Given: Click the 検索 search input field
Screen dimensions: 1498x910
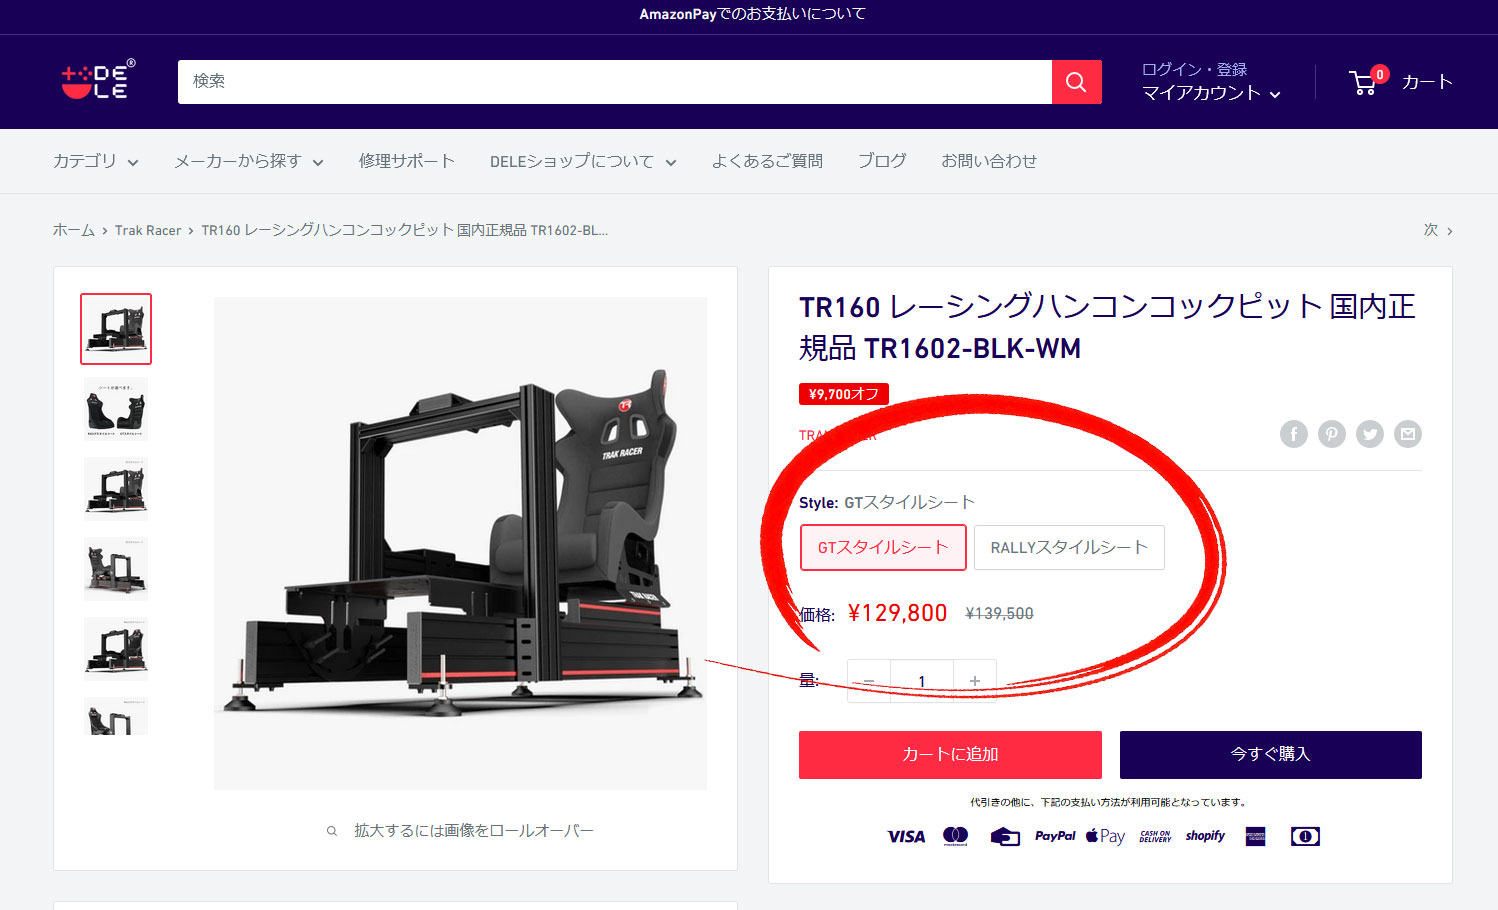Looking at the screenshot, I should (614, 82).
